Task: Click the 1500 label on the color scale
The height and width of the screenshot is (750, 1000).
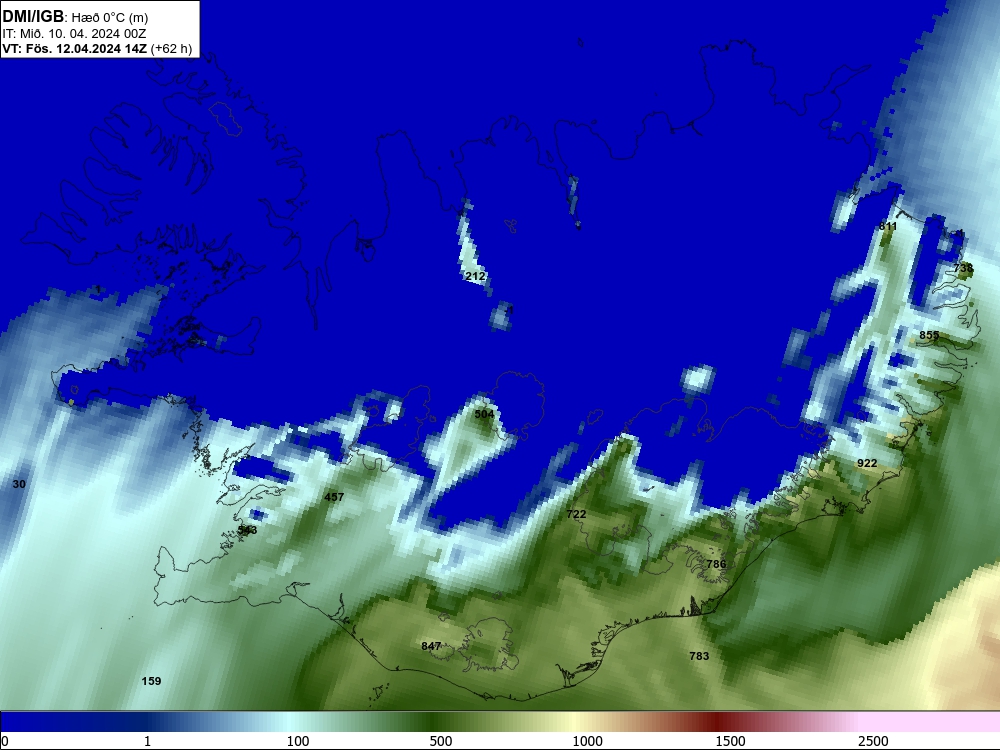Action: pyautogui.click(x=730, y=741)
